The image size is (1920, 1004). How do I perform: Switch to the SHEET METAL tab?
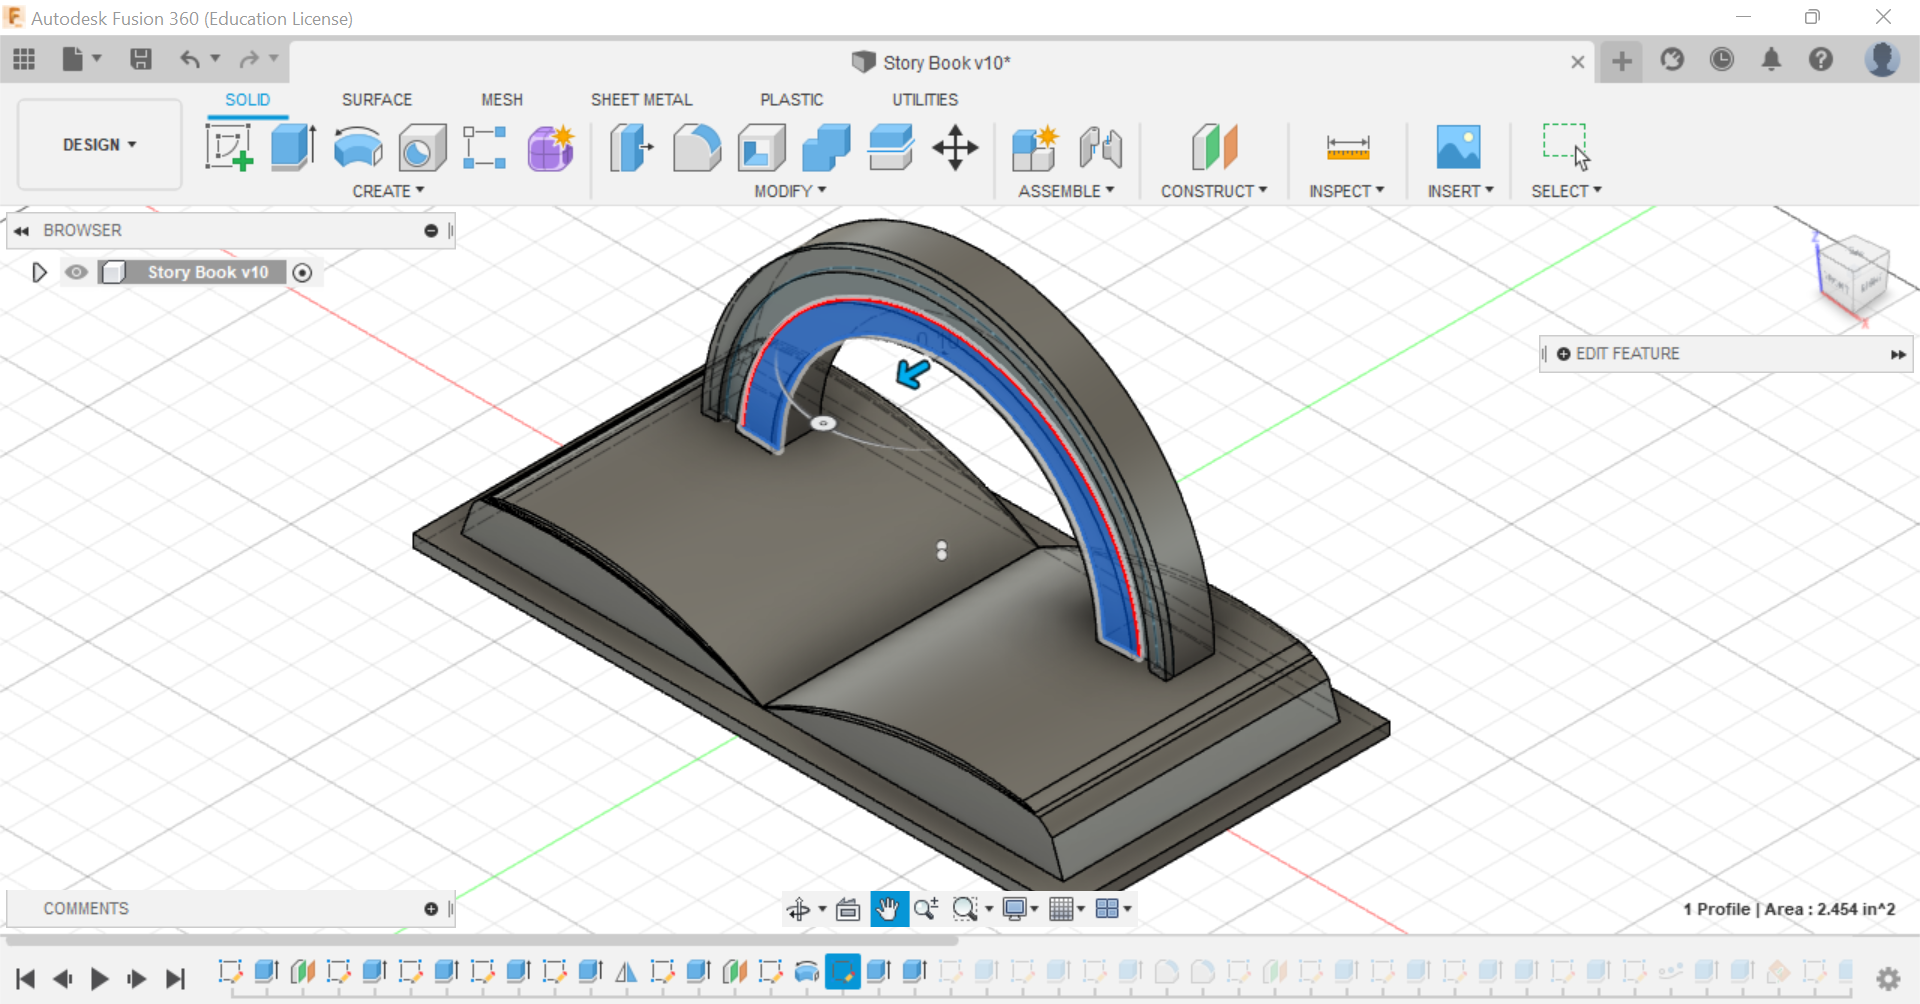(642, 100)
